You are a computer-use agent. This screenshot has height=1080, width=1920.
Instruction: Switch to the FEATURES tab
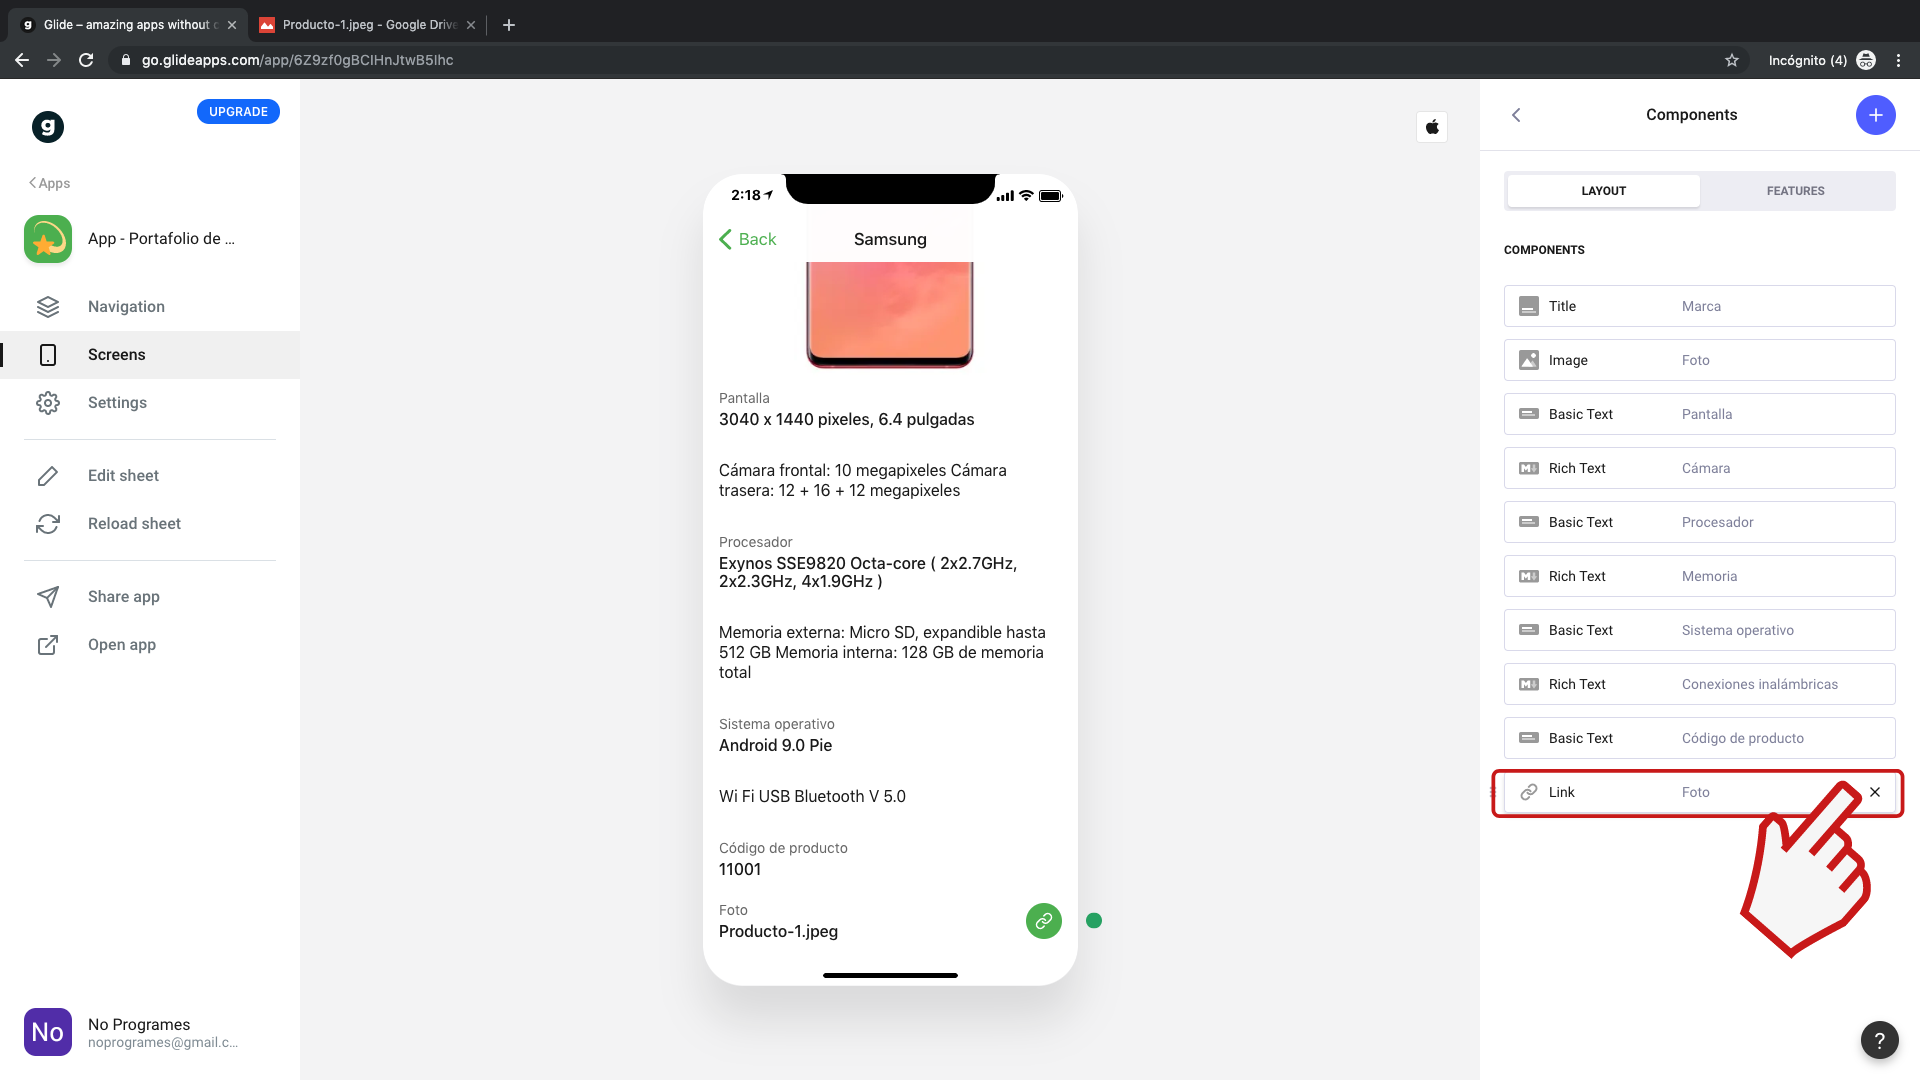(x=1796, y=191)
